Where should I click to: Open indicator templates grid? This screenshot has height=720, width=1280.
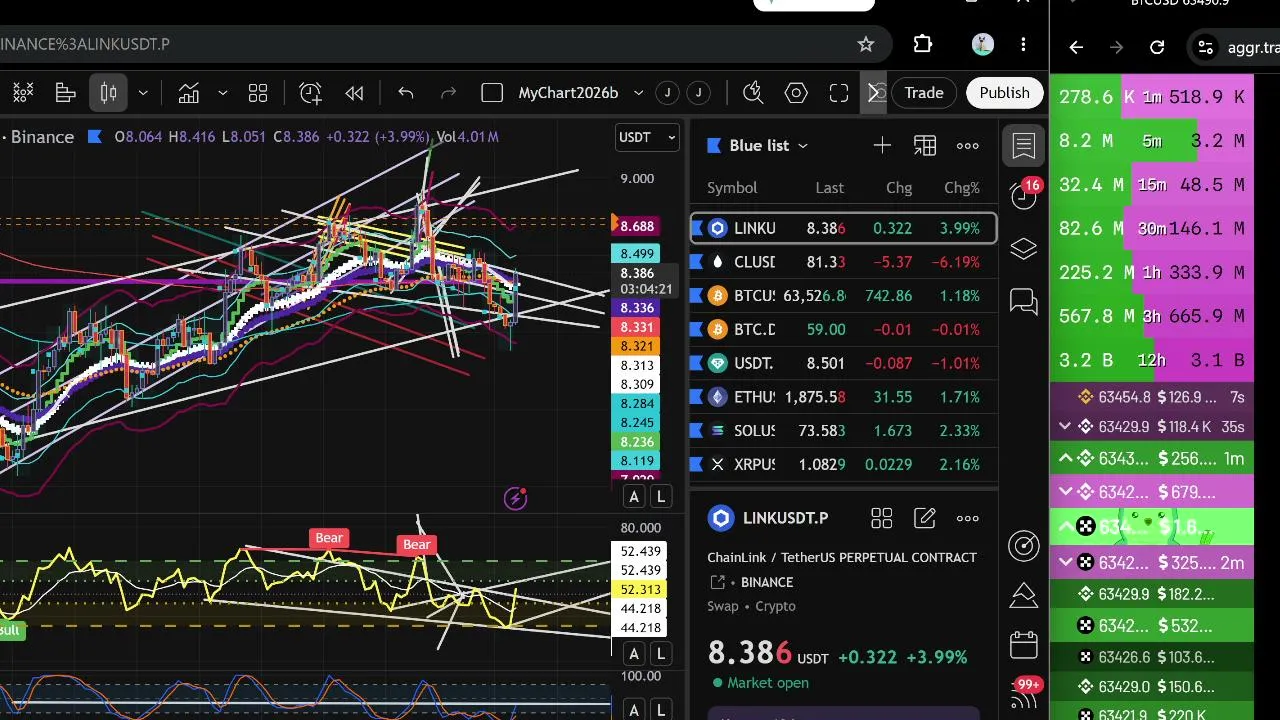click(258, 93)
